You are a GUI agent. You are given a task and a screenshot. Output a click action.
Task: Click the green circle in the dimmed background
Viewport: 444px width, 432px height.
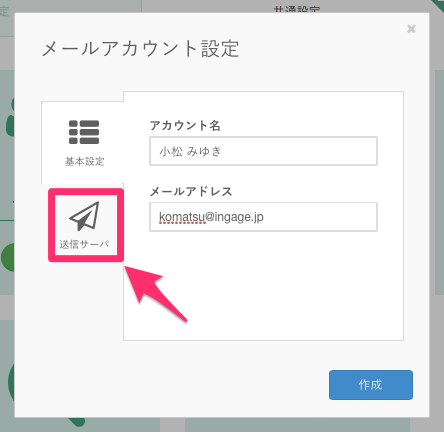click(x=7, y=257)
